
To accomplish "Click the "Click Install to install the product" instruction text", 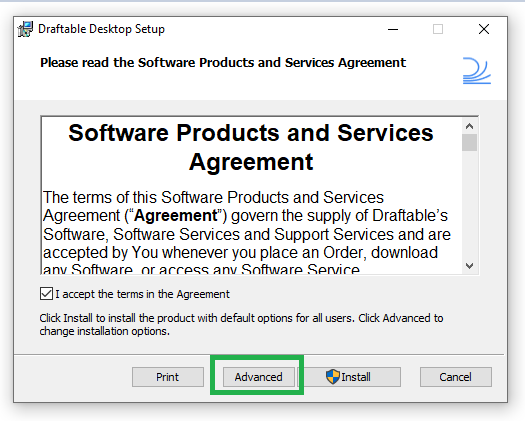I will (241, 325).
